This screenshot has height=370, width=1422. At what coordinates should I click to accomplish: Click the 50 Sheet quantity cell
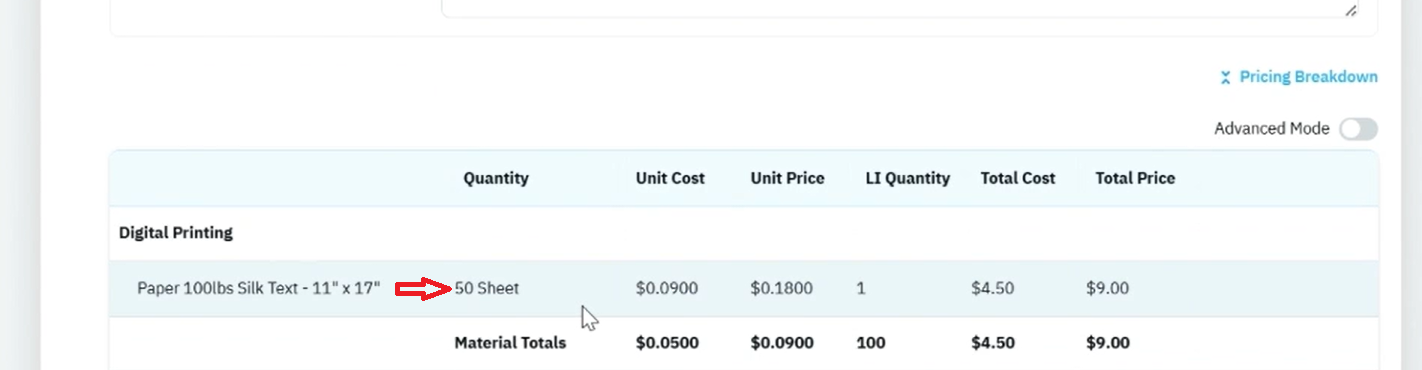click(x=487, y=288)
